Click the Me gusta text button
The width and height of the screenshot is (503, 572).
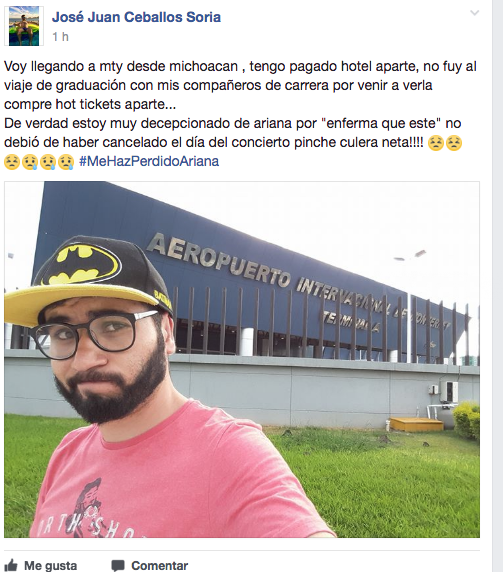50,566
